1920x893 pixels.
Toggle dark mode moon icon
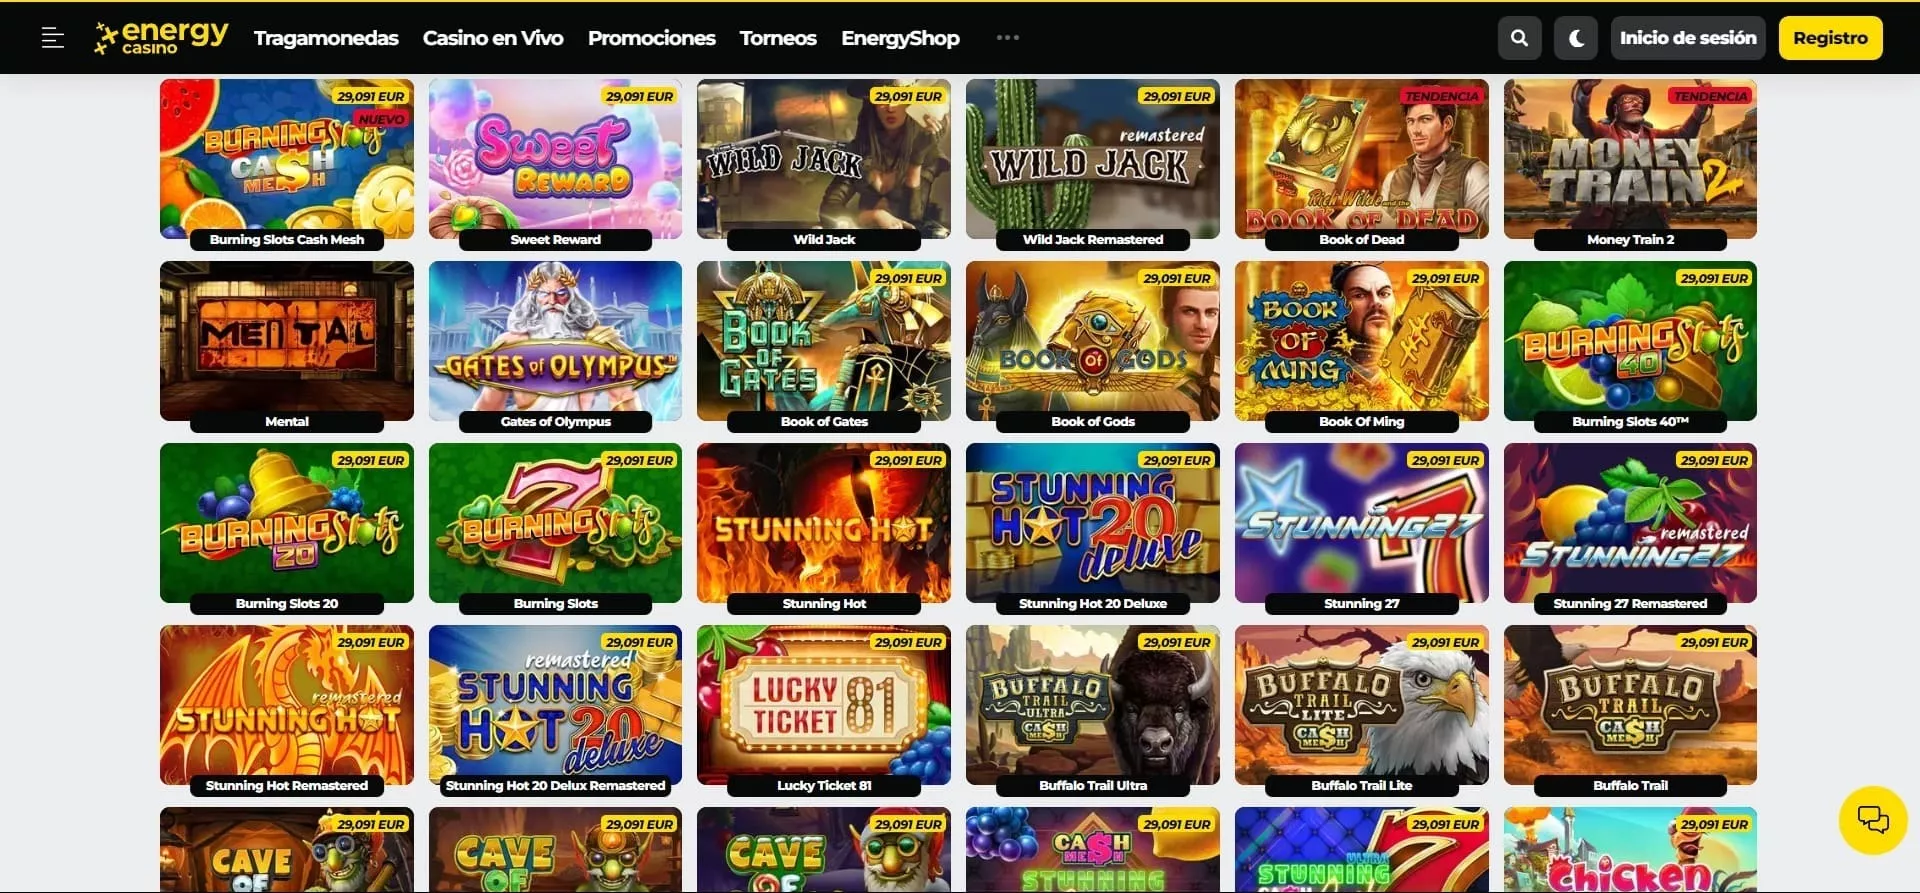[1576, 38]
